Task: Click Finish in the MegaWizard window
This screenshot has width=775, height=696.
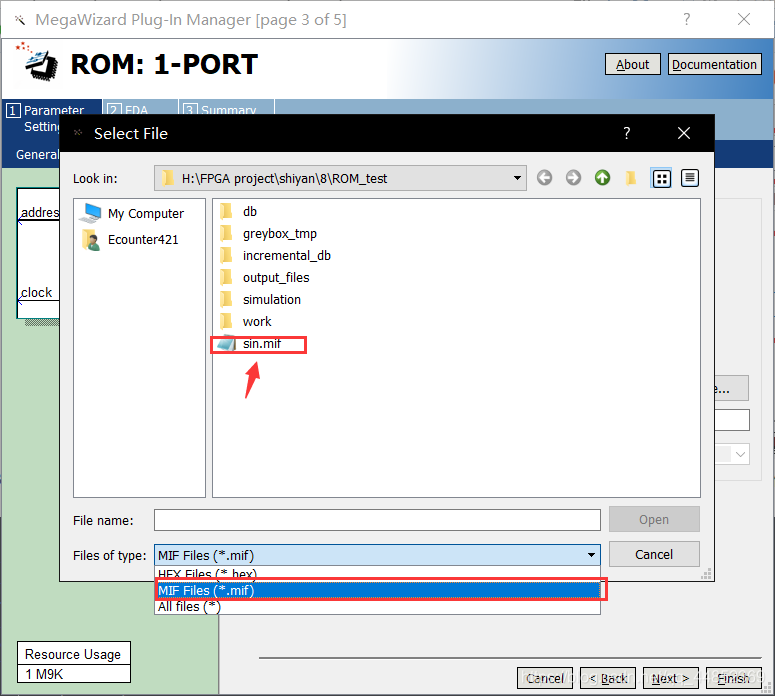Action: coord(733,678)
